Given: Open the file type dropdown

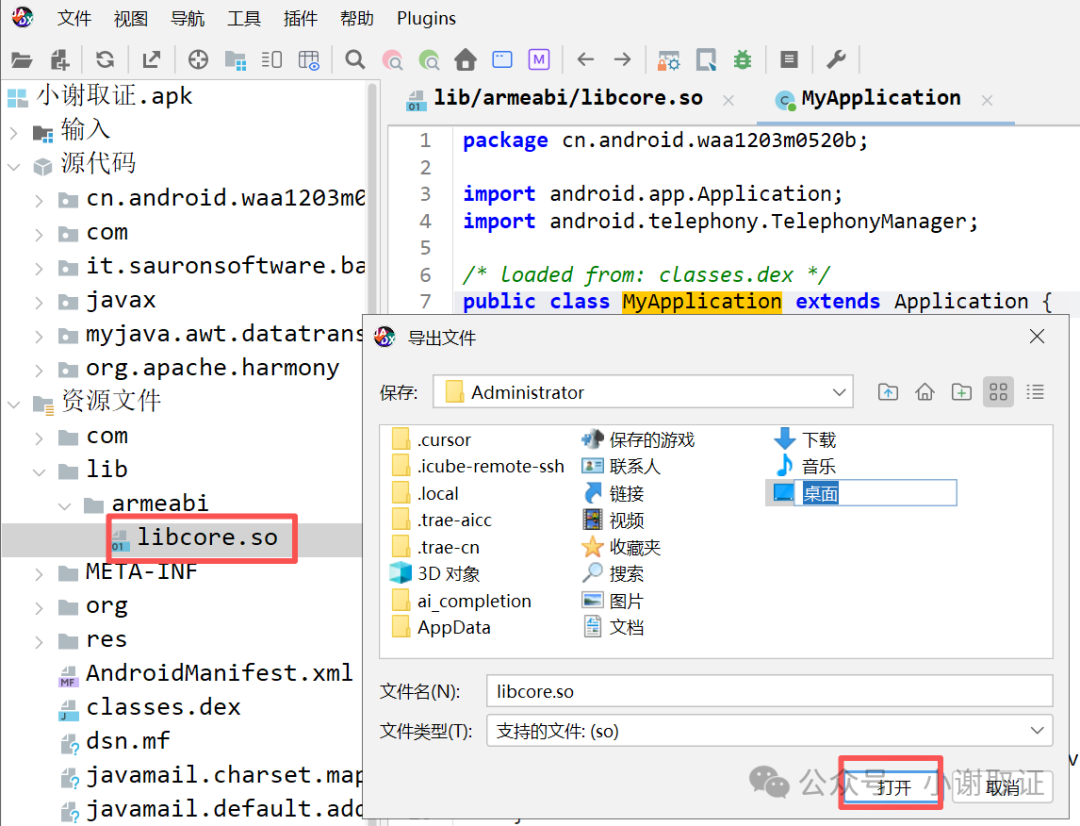Looking at the screenshot, I should click(1038, 731).
